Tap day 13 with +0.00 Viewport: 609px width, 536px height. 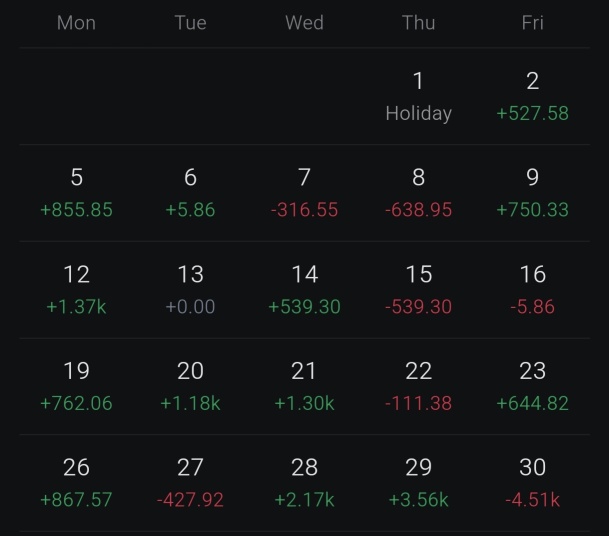190,290
